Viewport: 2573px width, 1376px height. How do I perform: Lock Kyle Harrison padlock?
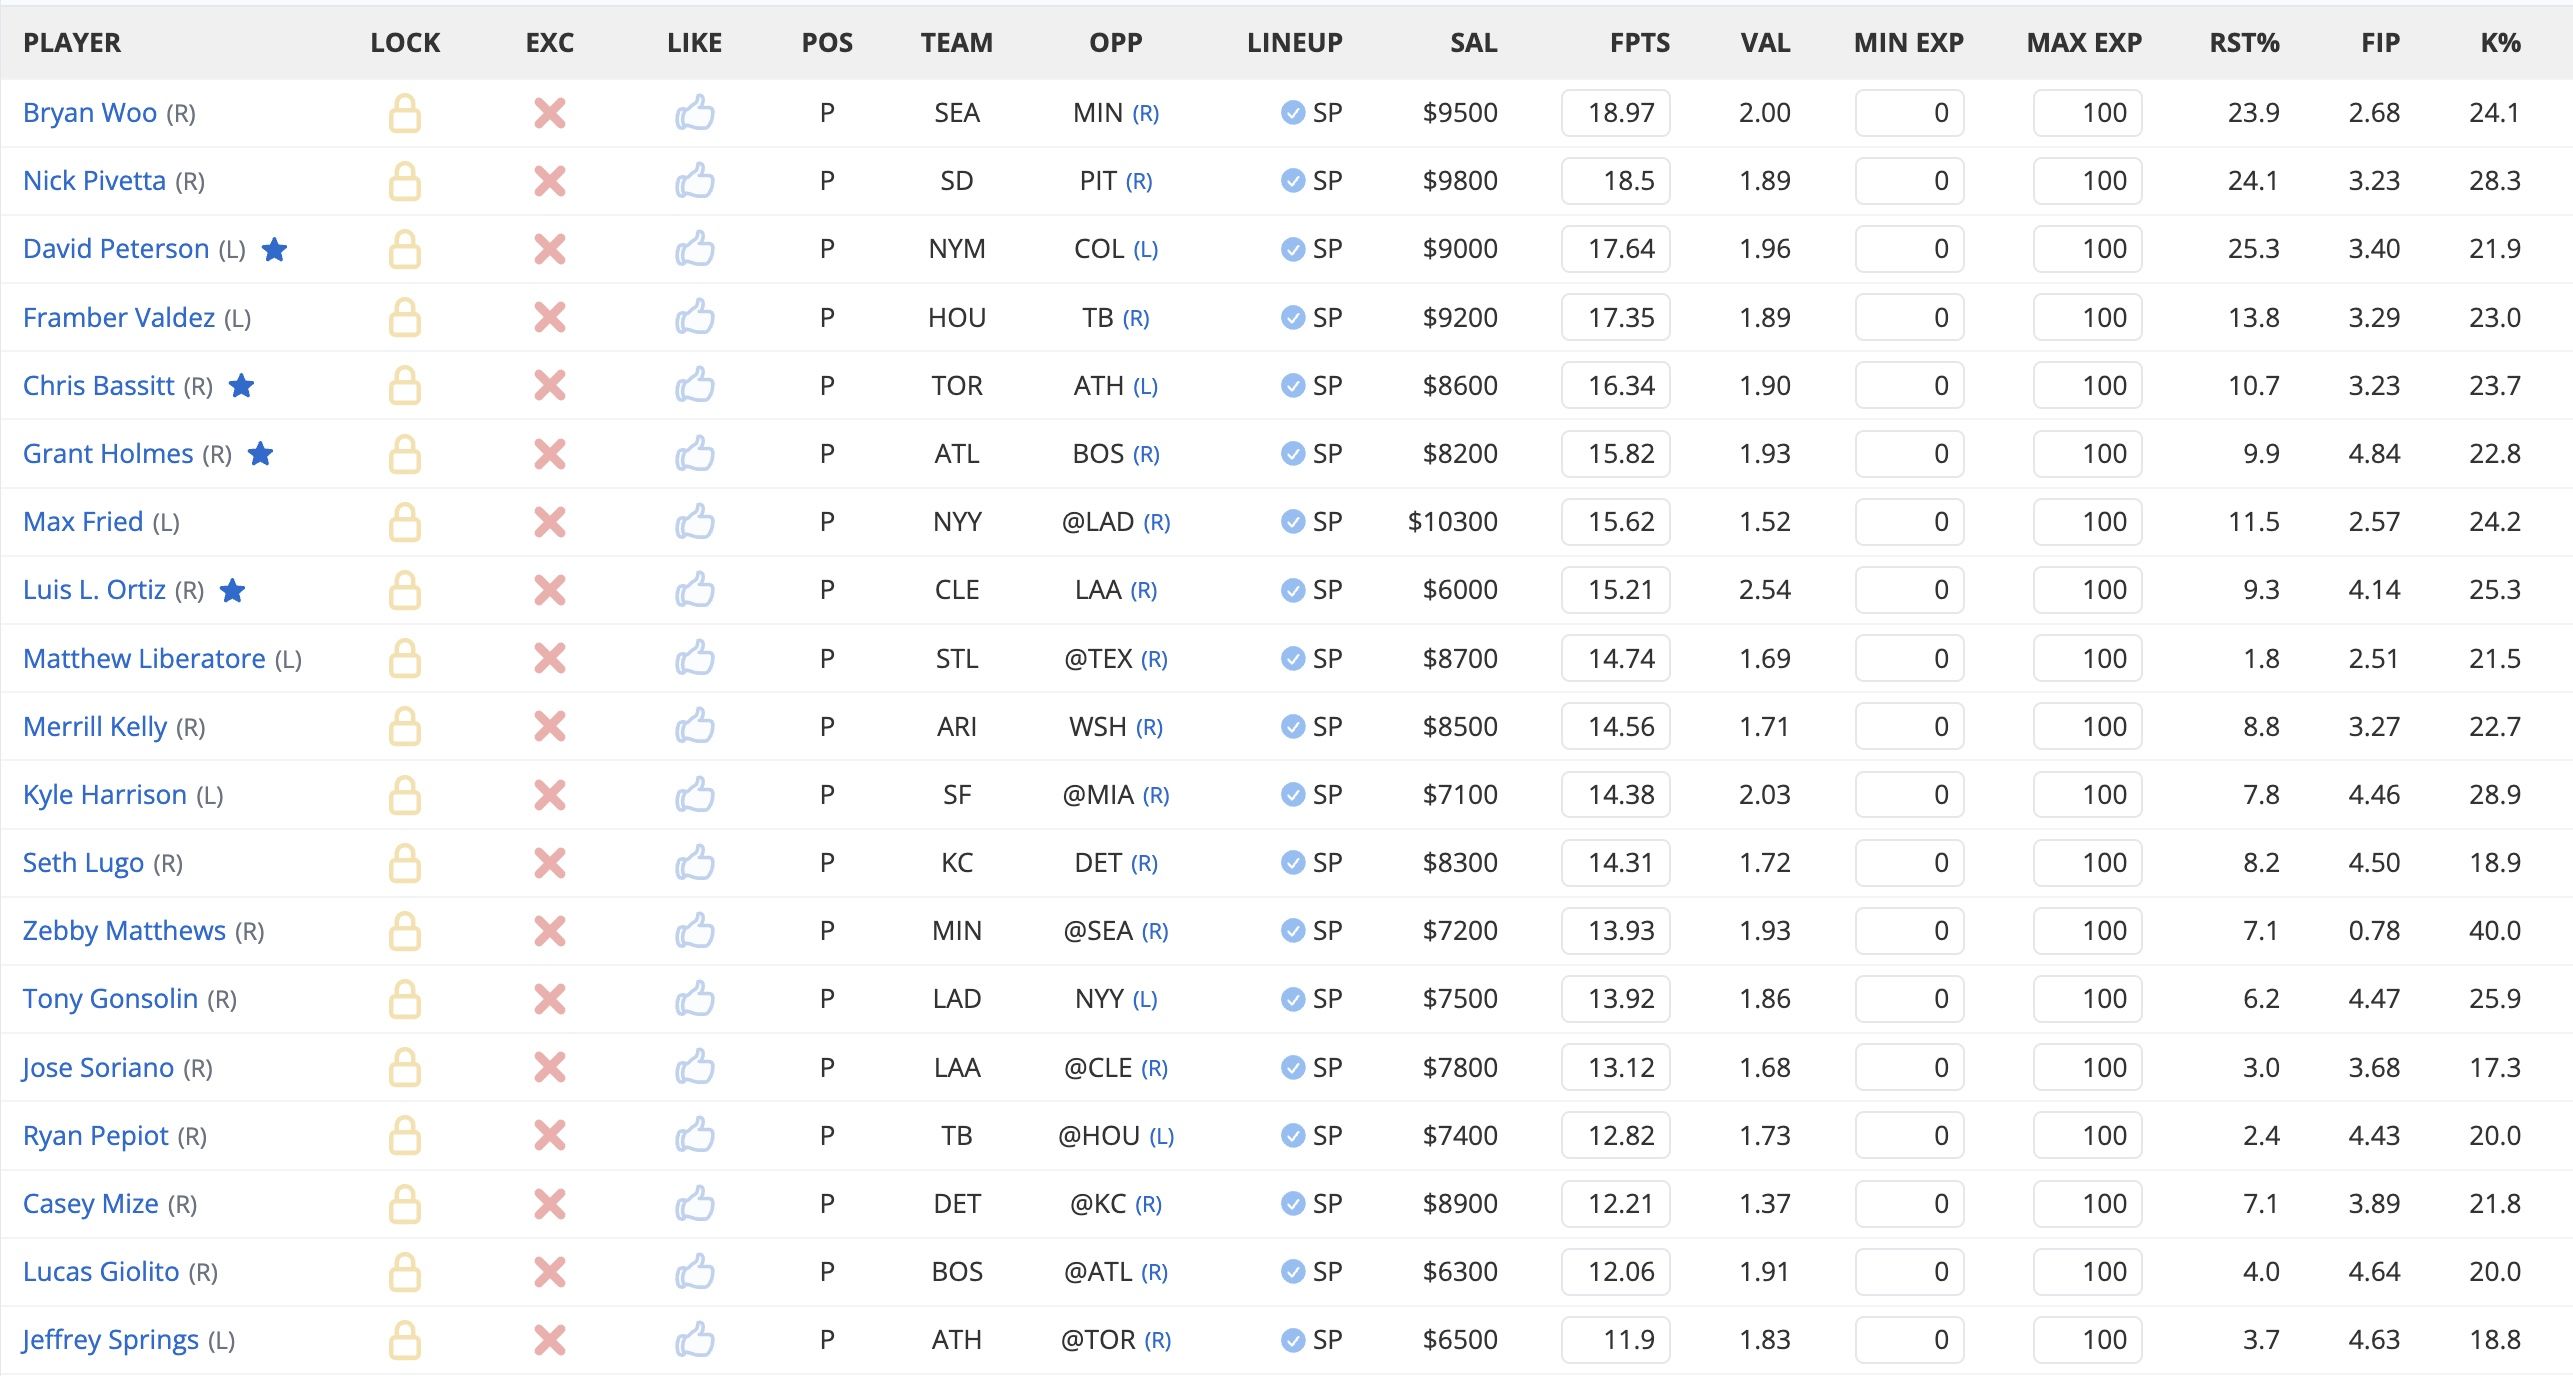[x=405, y=795]
